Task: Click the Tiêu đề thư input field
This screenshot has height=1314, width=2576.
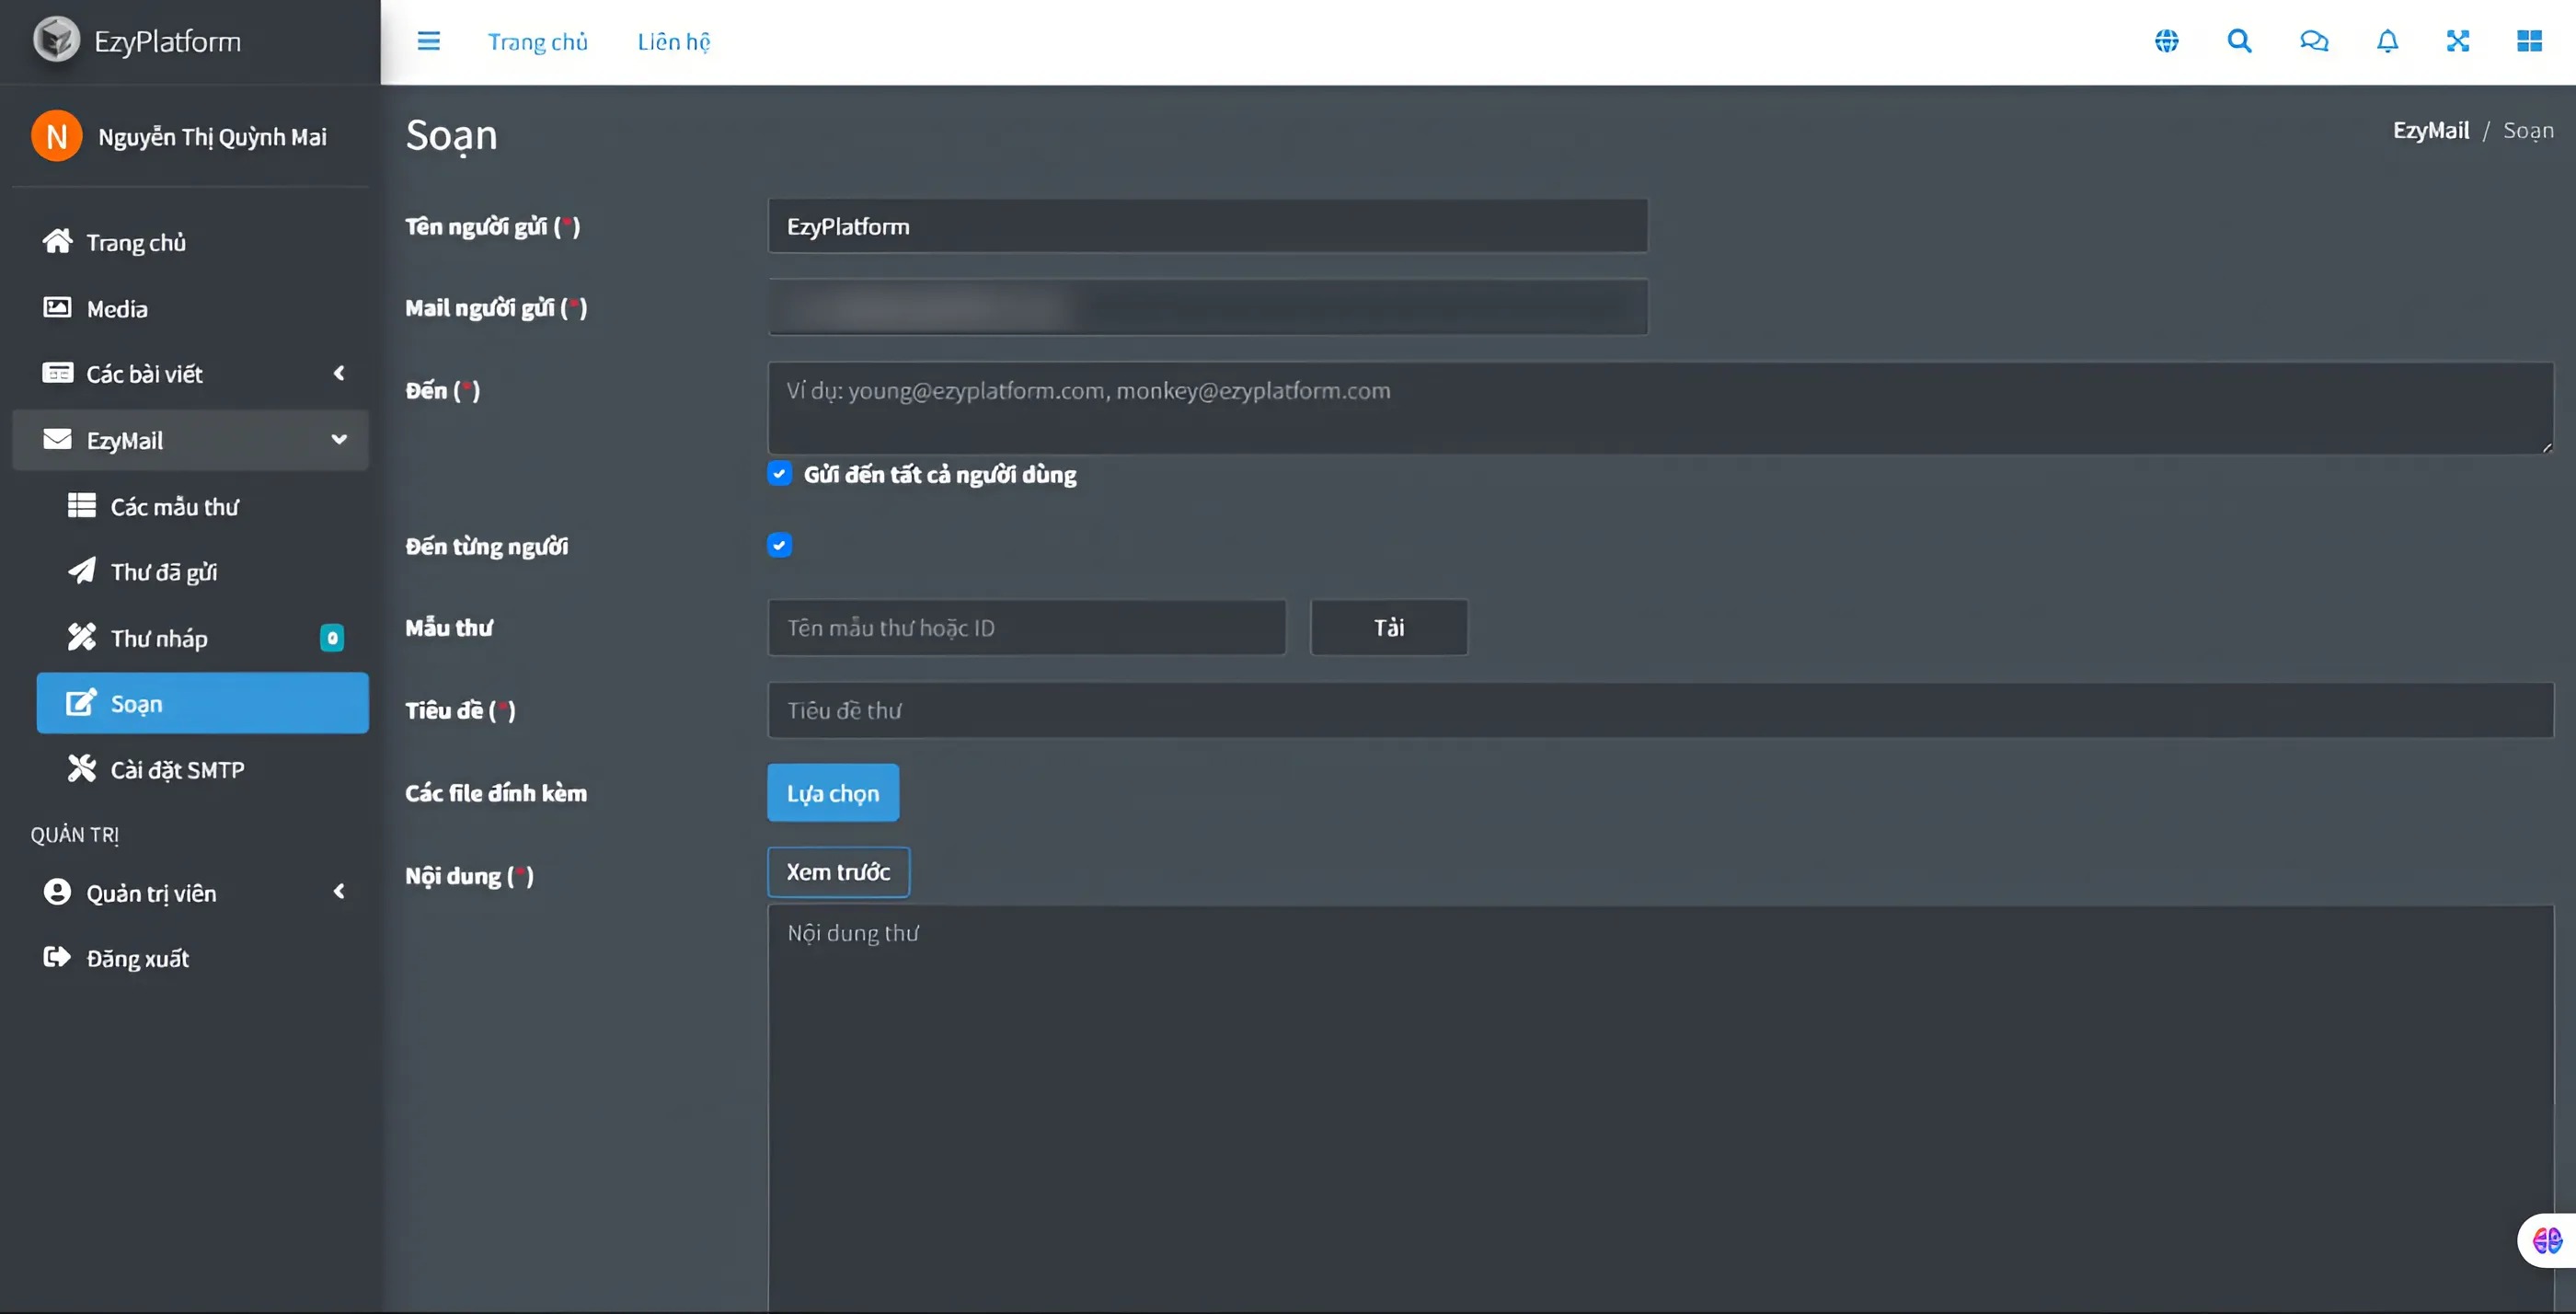Action: [x=1660, y=710]
